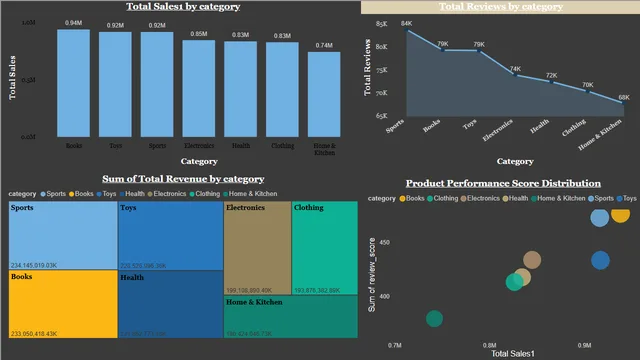This screenshot has height=360, width=640.
Task: Select Health in the revenue treemap legend
Action: click(132, 194)
